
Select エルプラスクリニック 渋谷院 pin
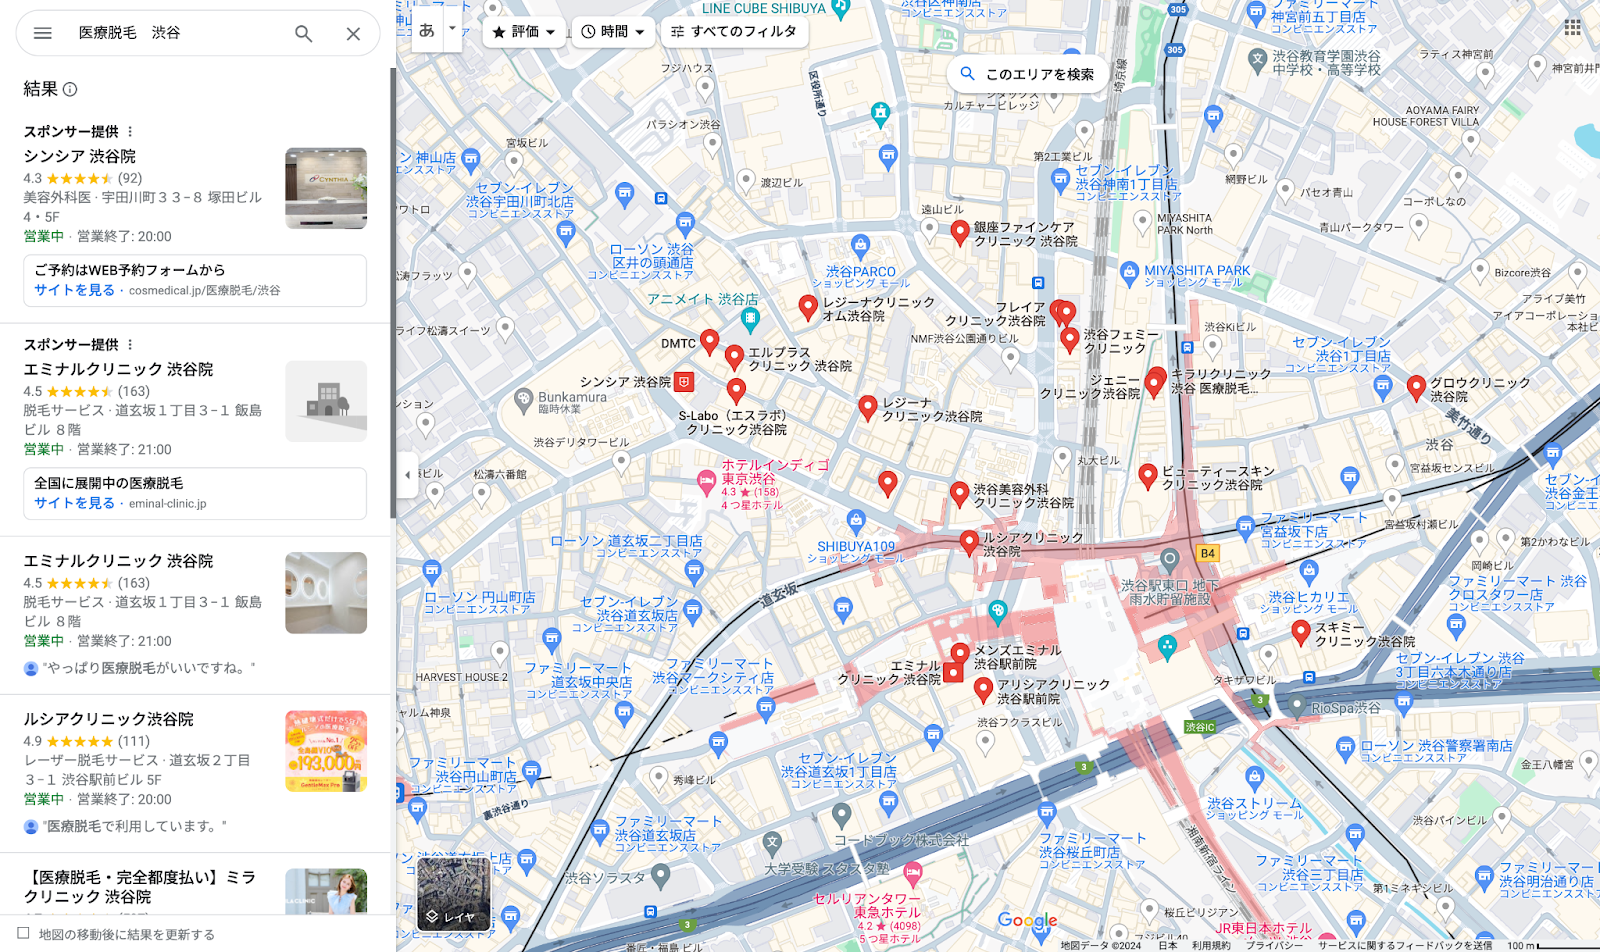click(734, 357)
